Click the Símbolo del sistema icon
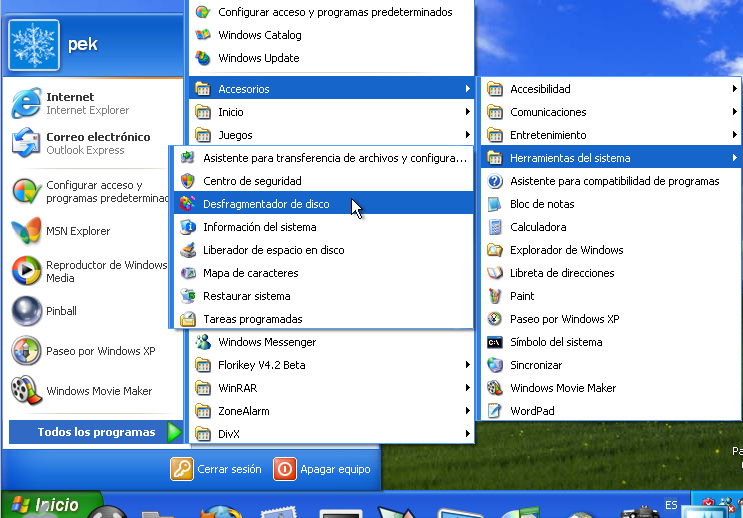Image resolution: width=743 pixels, height=518 pixels. click(495, 342)
